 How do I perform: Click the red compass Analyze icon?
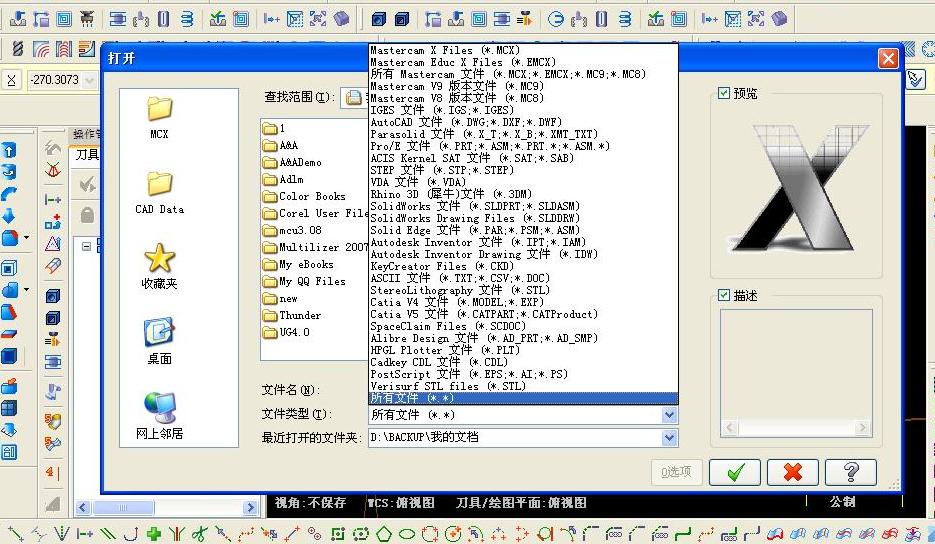coord(53,171)
